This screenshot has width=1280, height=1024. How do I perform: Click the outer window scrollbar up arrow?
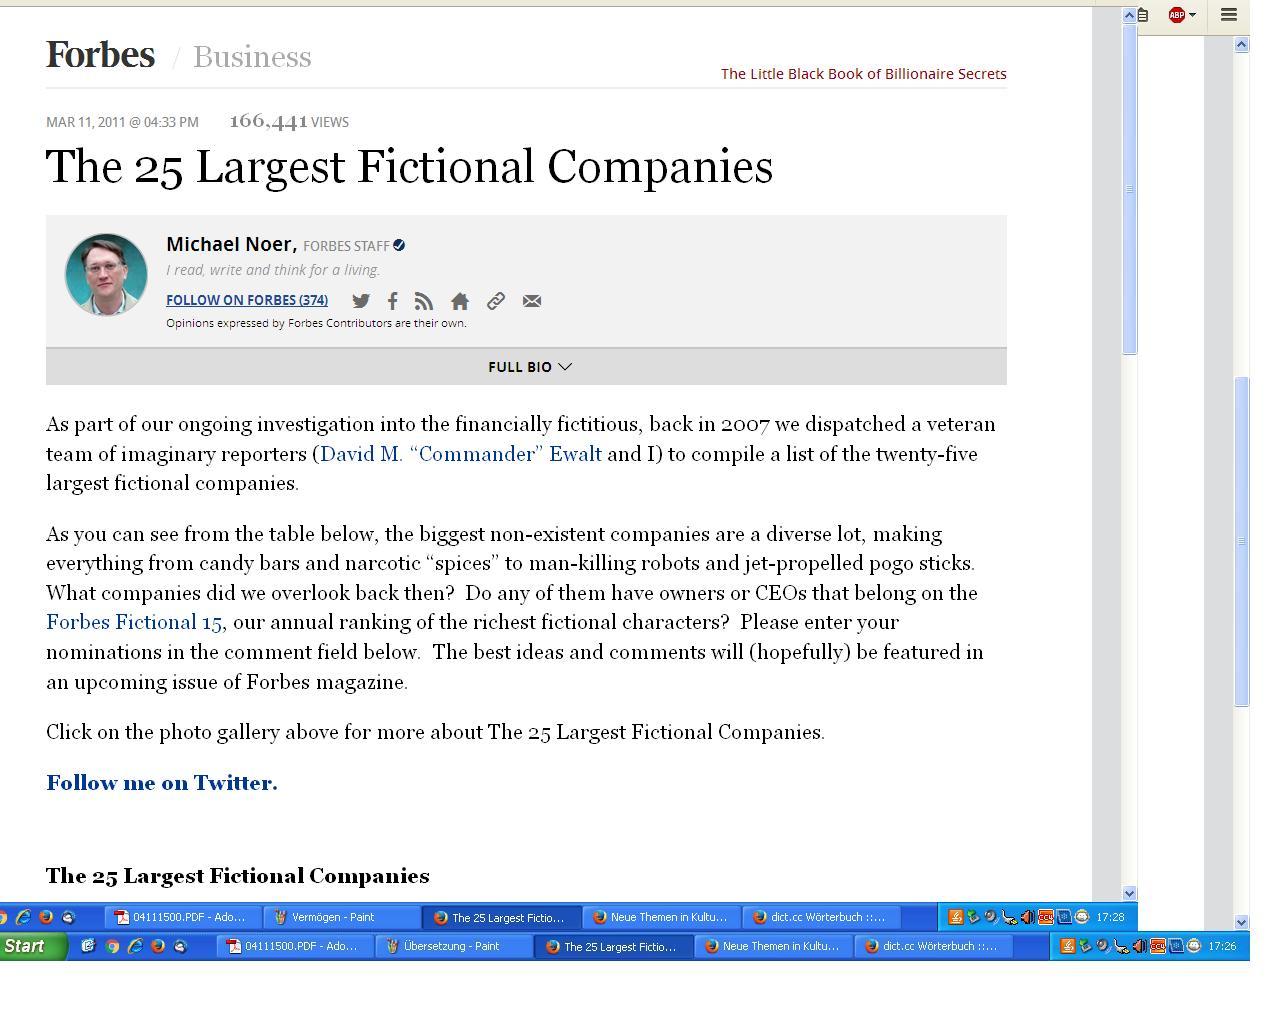[x=1242, y=44]
